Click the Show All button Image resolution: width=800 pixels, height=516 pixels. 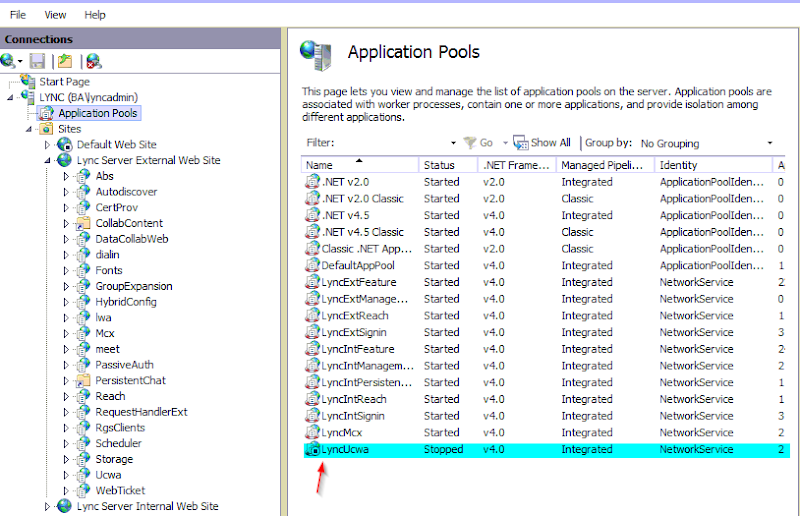[542, 143]
